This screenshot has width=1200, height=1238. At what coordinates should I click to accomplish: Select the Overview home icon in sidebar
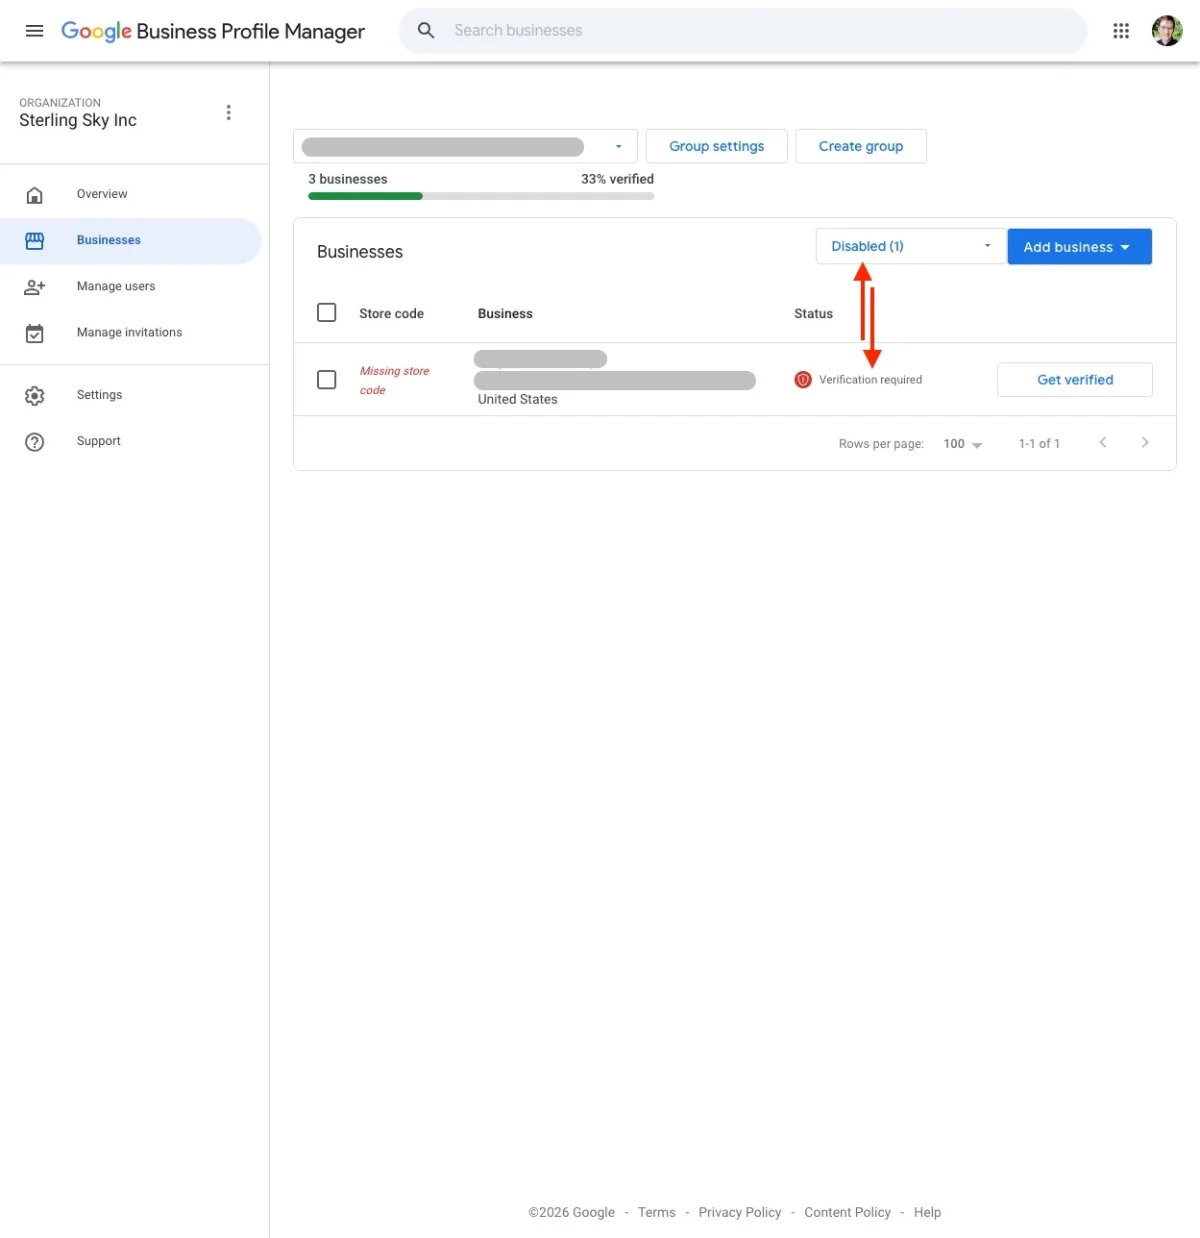point(35,194)
